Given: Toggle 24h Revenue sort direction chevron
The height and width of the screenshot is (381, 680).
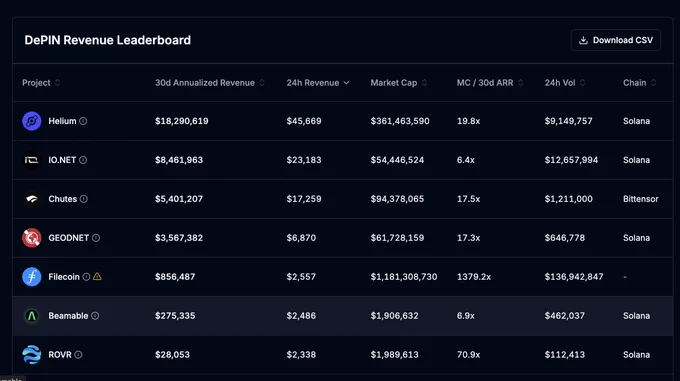Looking at the screenshot, I should pos(346,83).
